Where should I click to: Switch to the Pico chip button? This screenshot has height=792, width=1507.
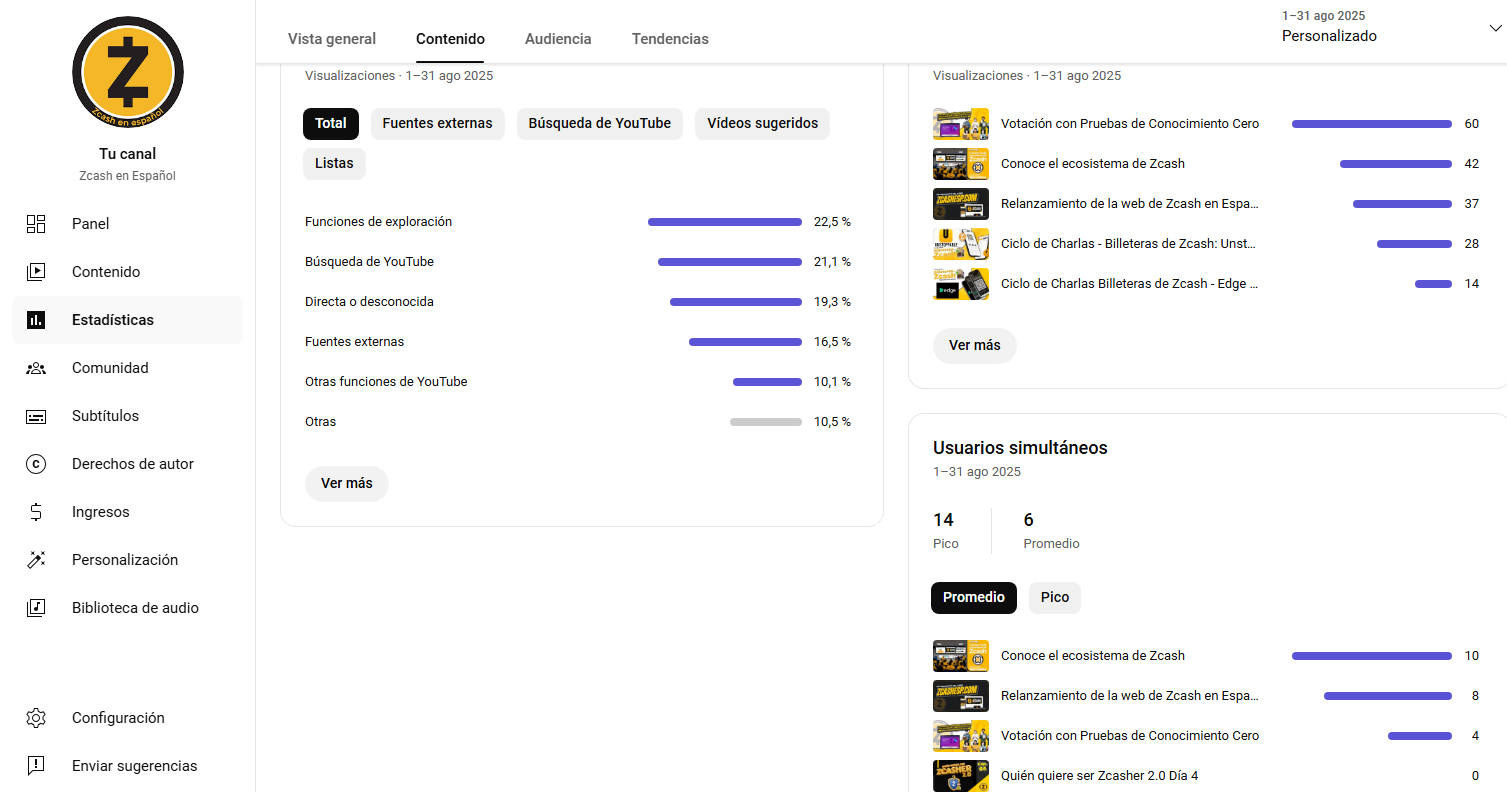1055,598
